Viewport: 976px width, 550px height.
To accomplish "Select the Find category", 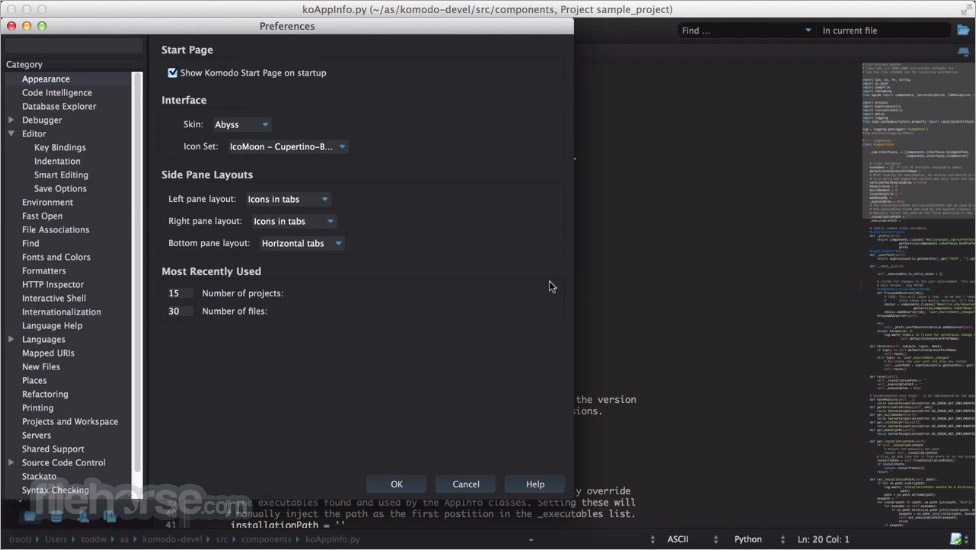I will [30, 243].
